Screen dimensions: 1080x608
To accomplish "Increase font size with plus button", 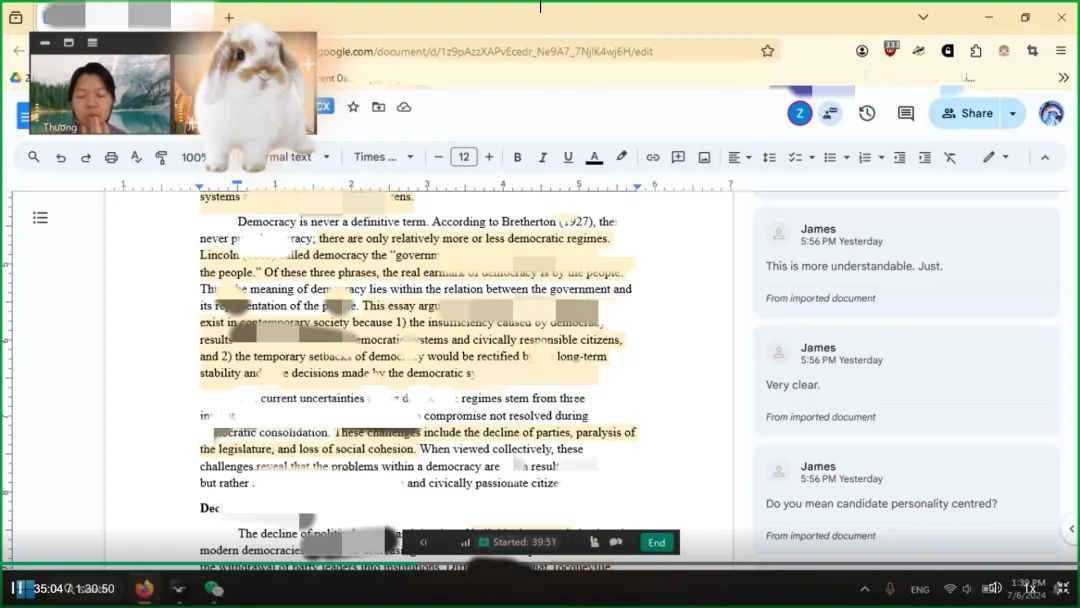I will click(489, 157).
